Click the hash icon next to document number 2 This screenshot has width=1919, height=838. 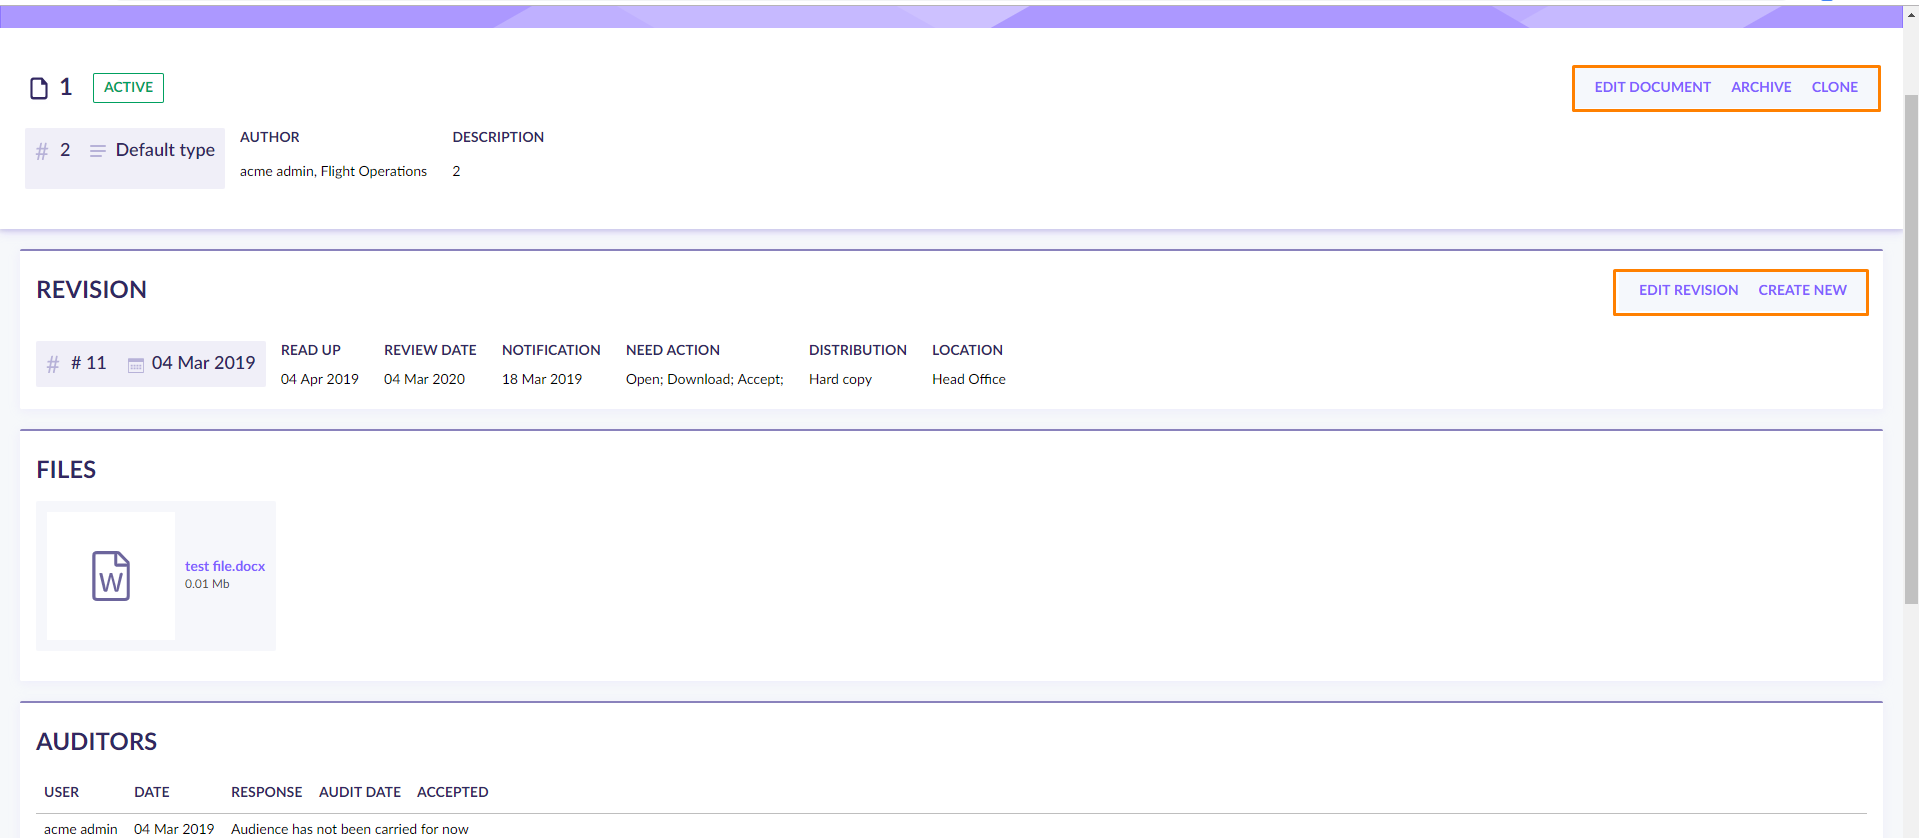[42, 151]
